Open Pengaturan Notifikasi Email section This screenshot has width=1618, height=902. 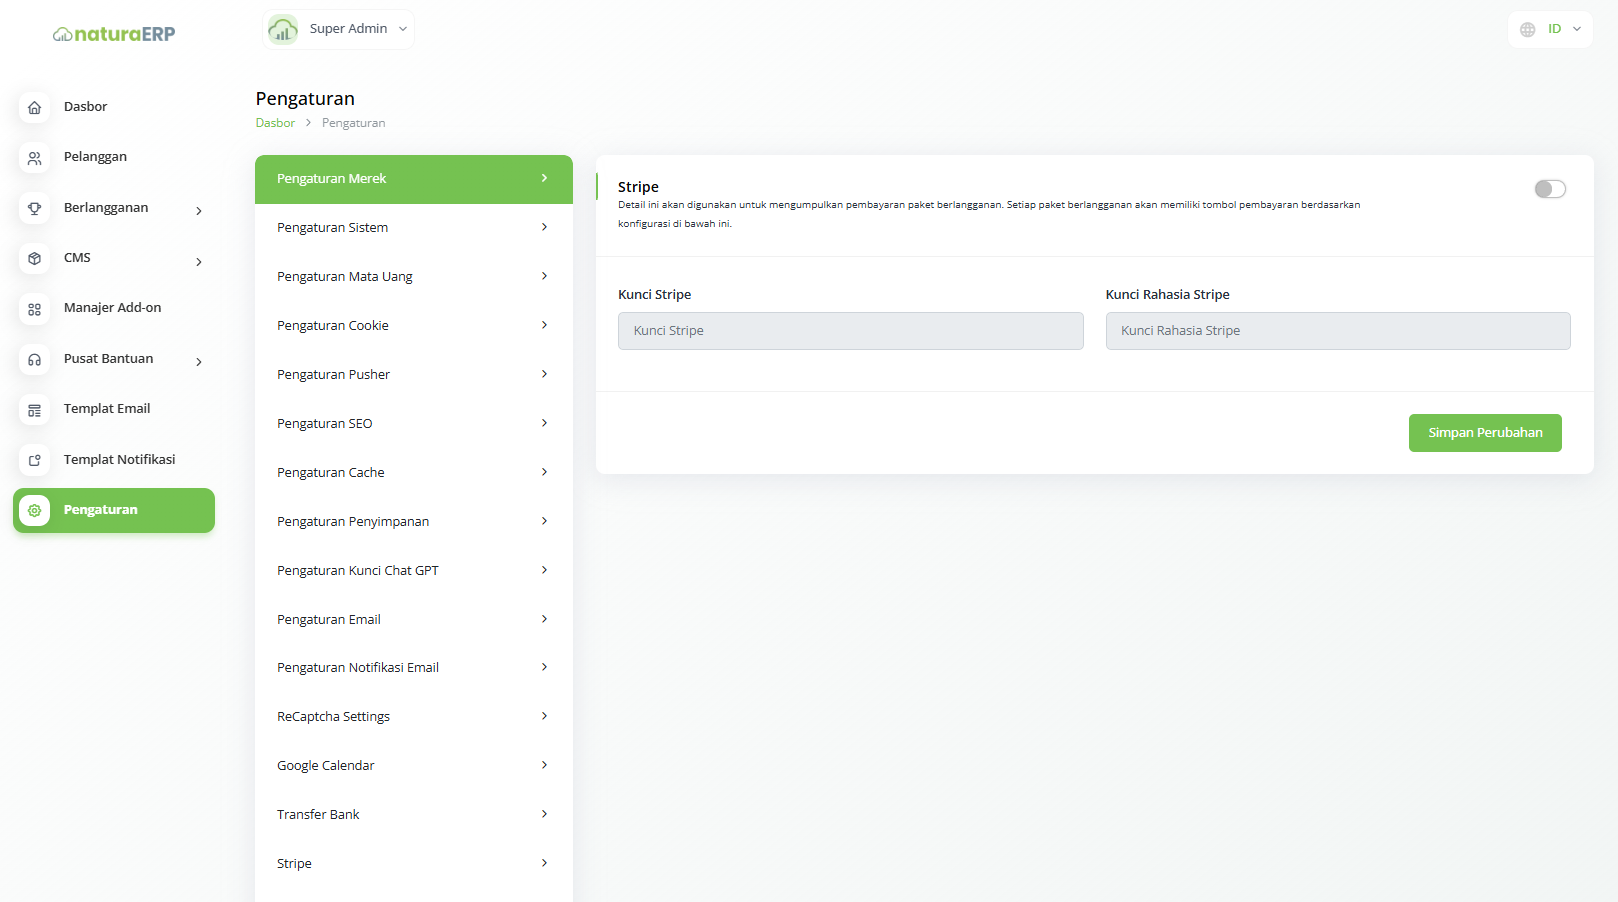[414, 668]
